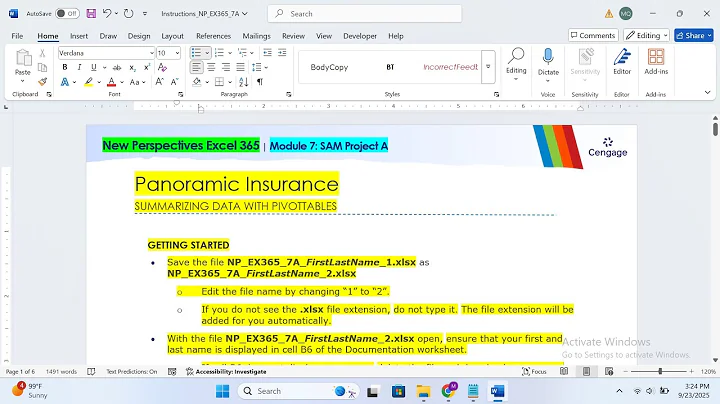The image size is (720, 404).
Task: Switch to the Review tab
Action: tap(293, 36)
